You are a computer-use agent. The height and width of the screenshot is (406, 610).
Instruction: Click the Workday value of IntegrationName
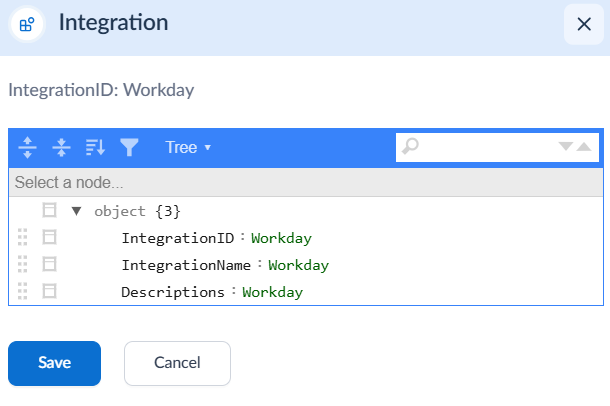pos(298,266)
